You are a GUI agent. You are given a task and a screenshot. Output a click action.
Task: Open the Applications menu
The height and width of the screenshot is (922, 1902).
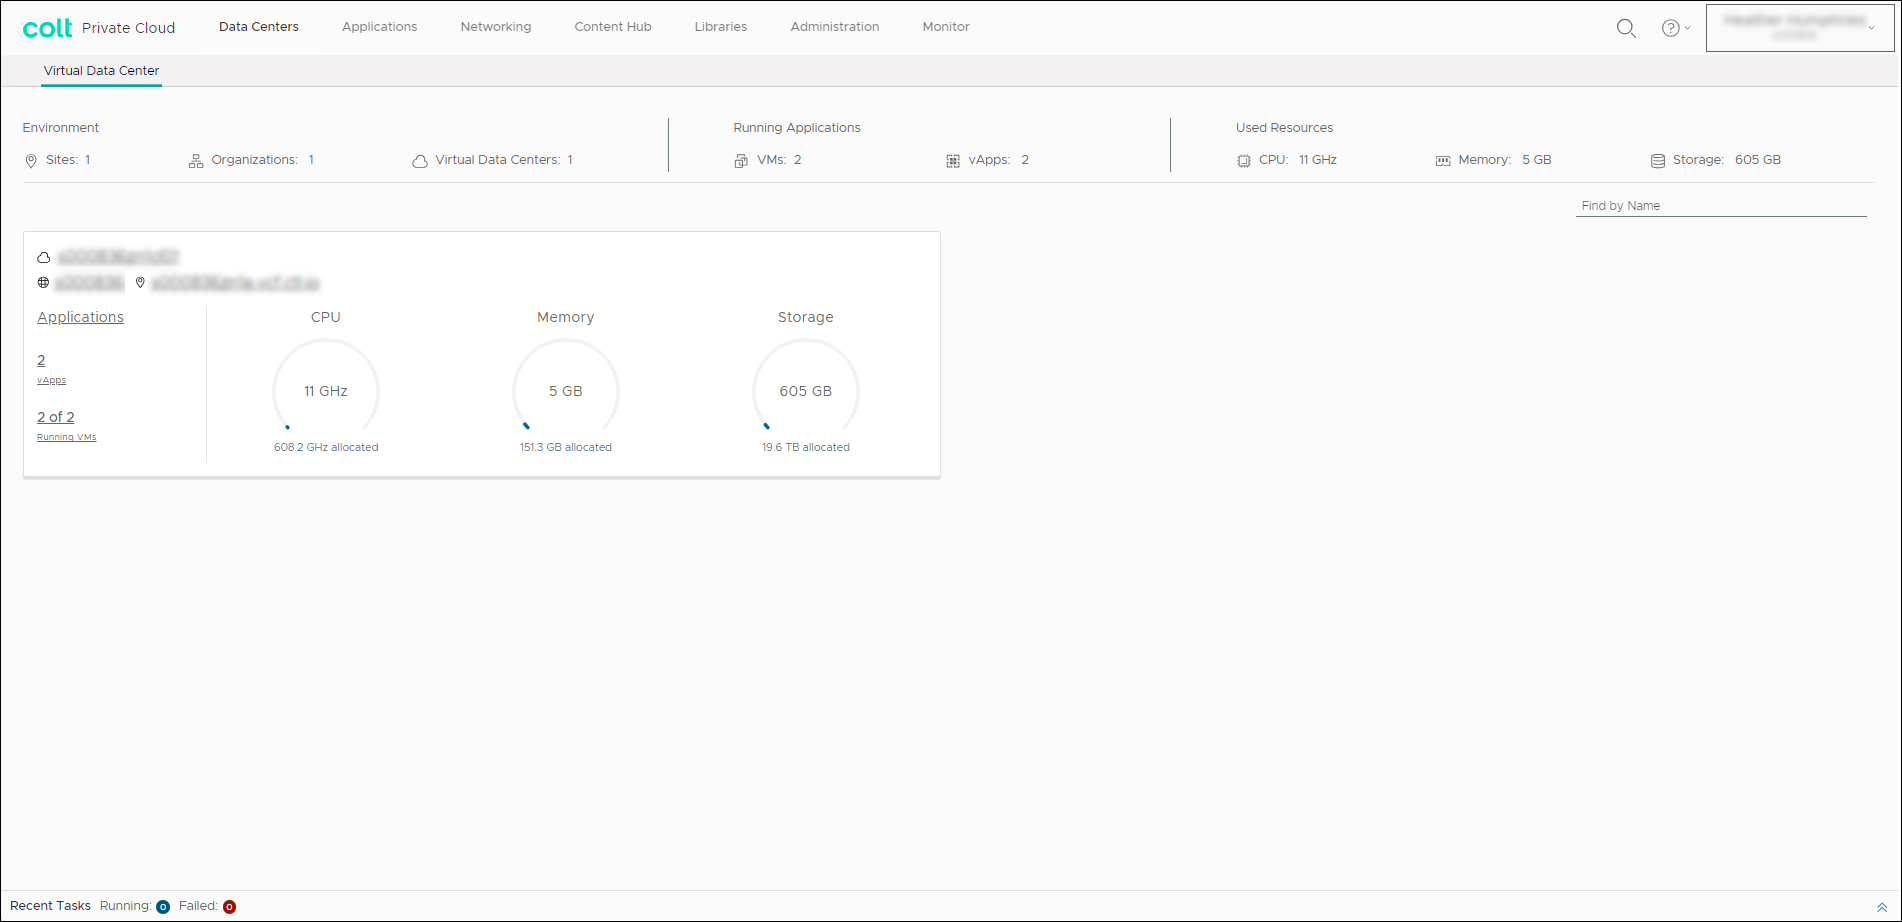[380, 27]
